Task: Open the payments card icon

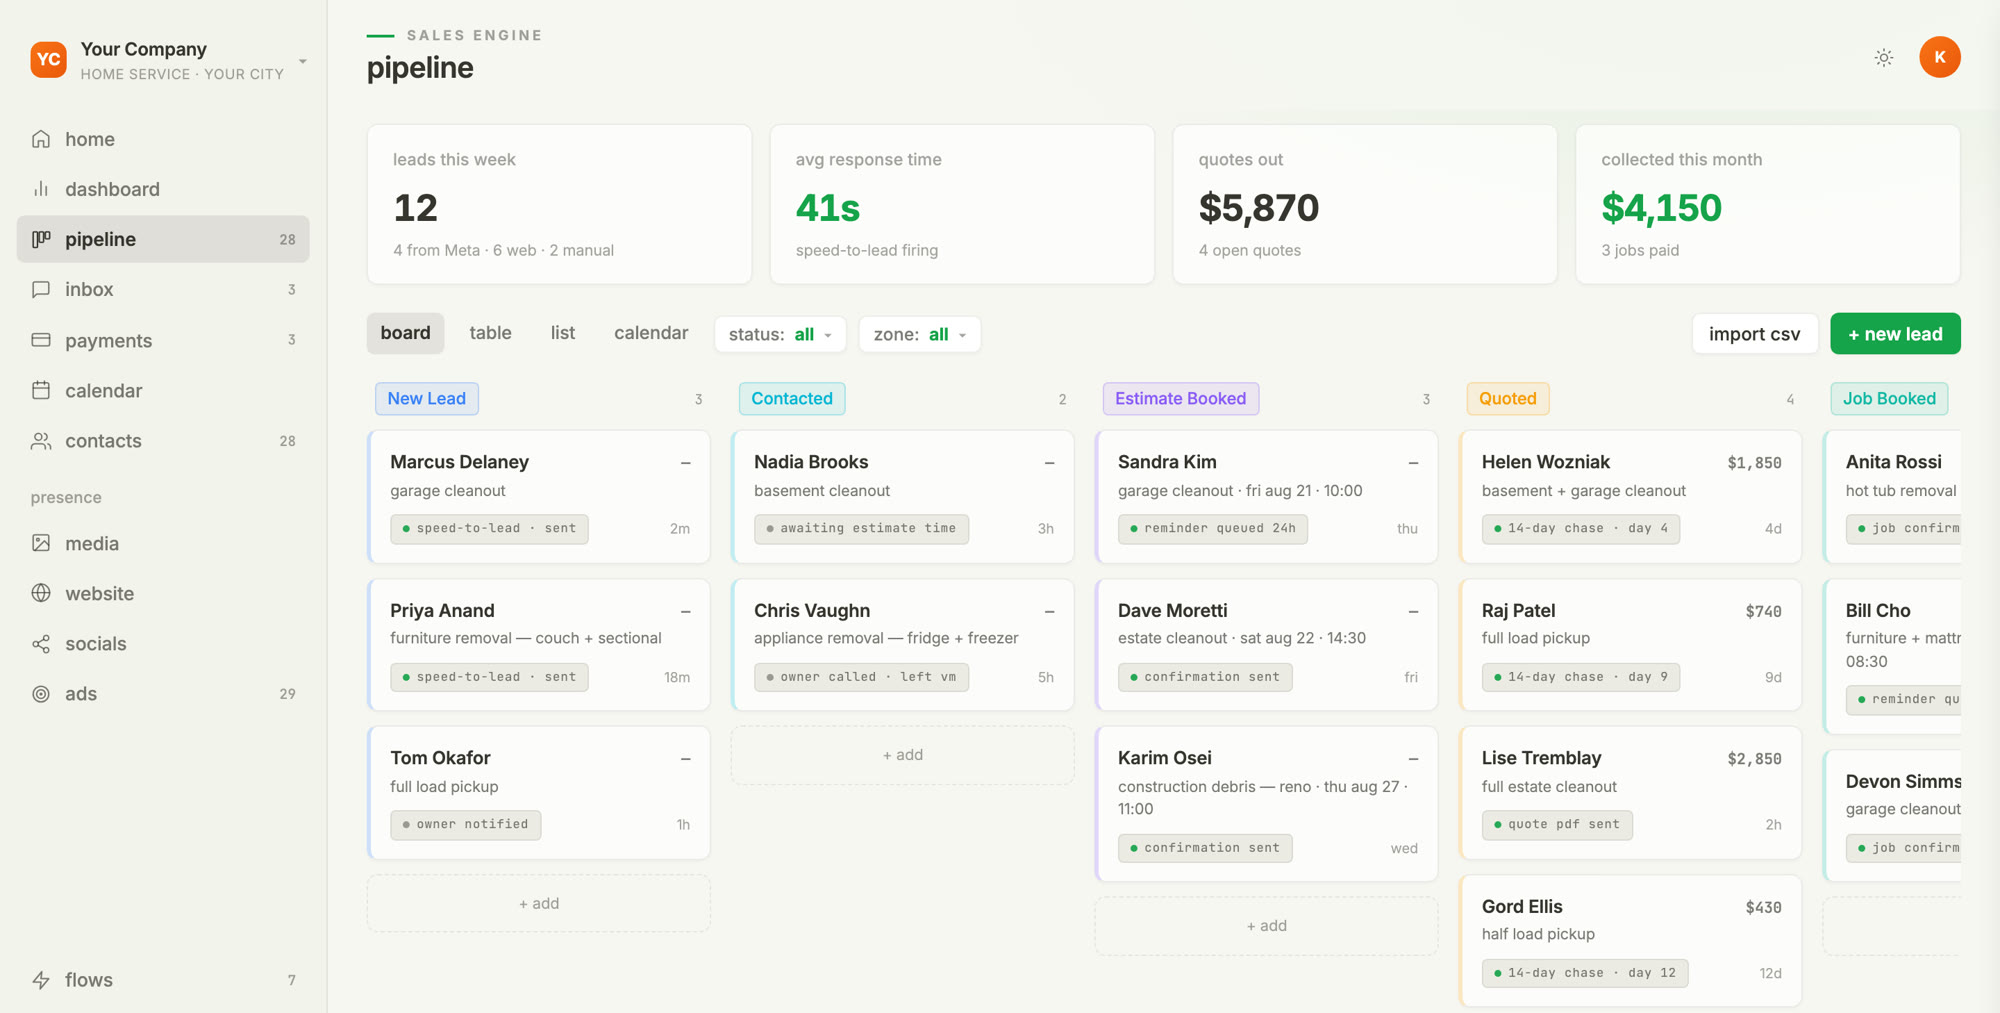Action: [41, 340]
